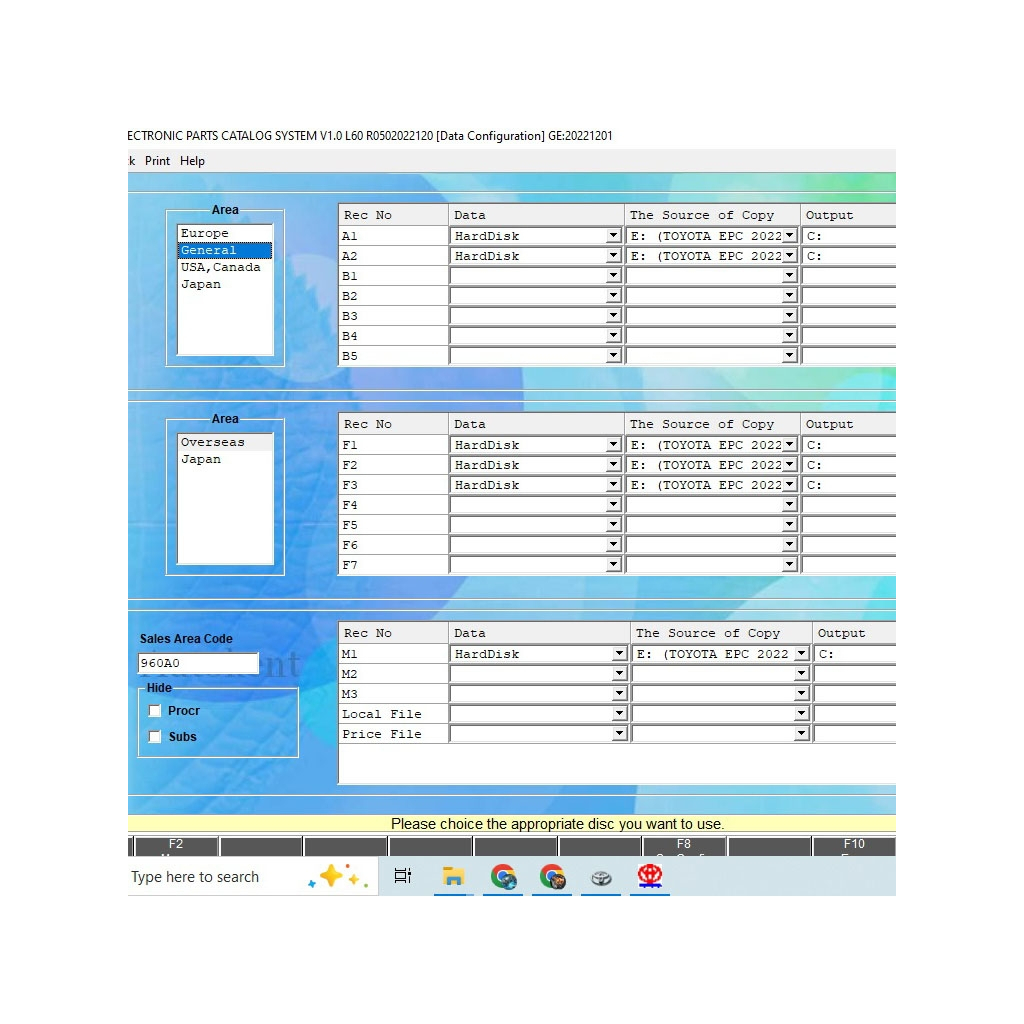Select Japan in the upper Area list
The height and width of the screenshot is (1024, 1024).
[225, 284]
